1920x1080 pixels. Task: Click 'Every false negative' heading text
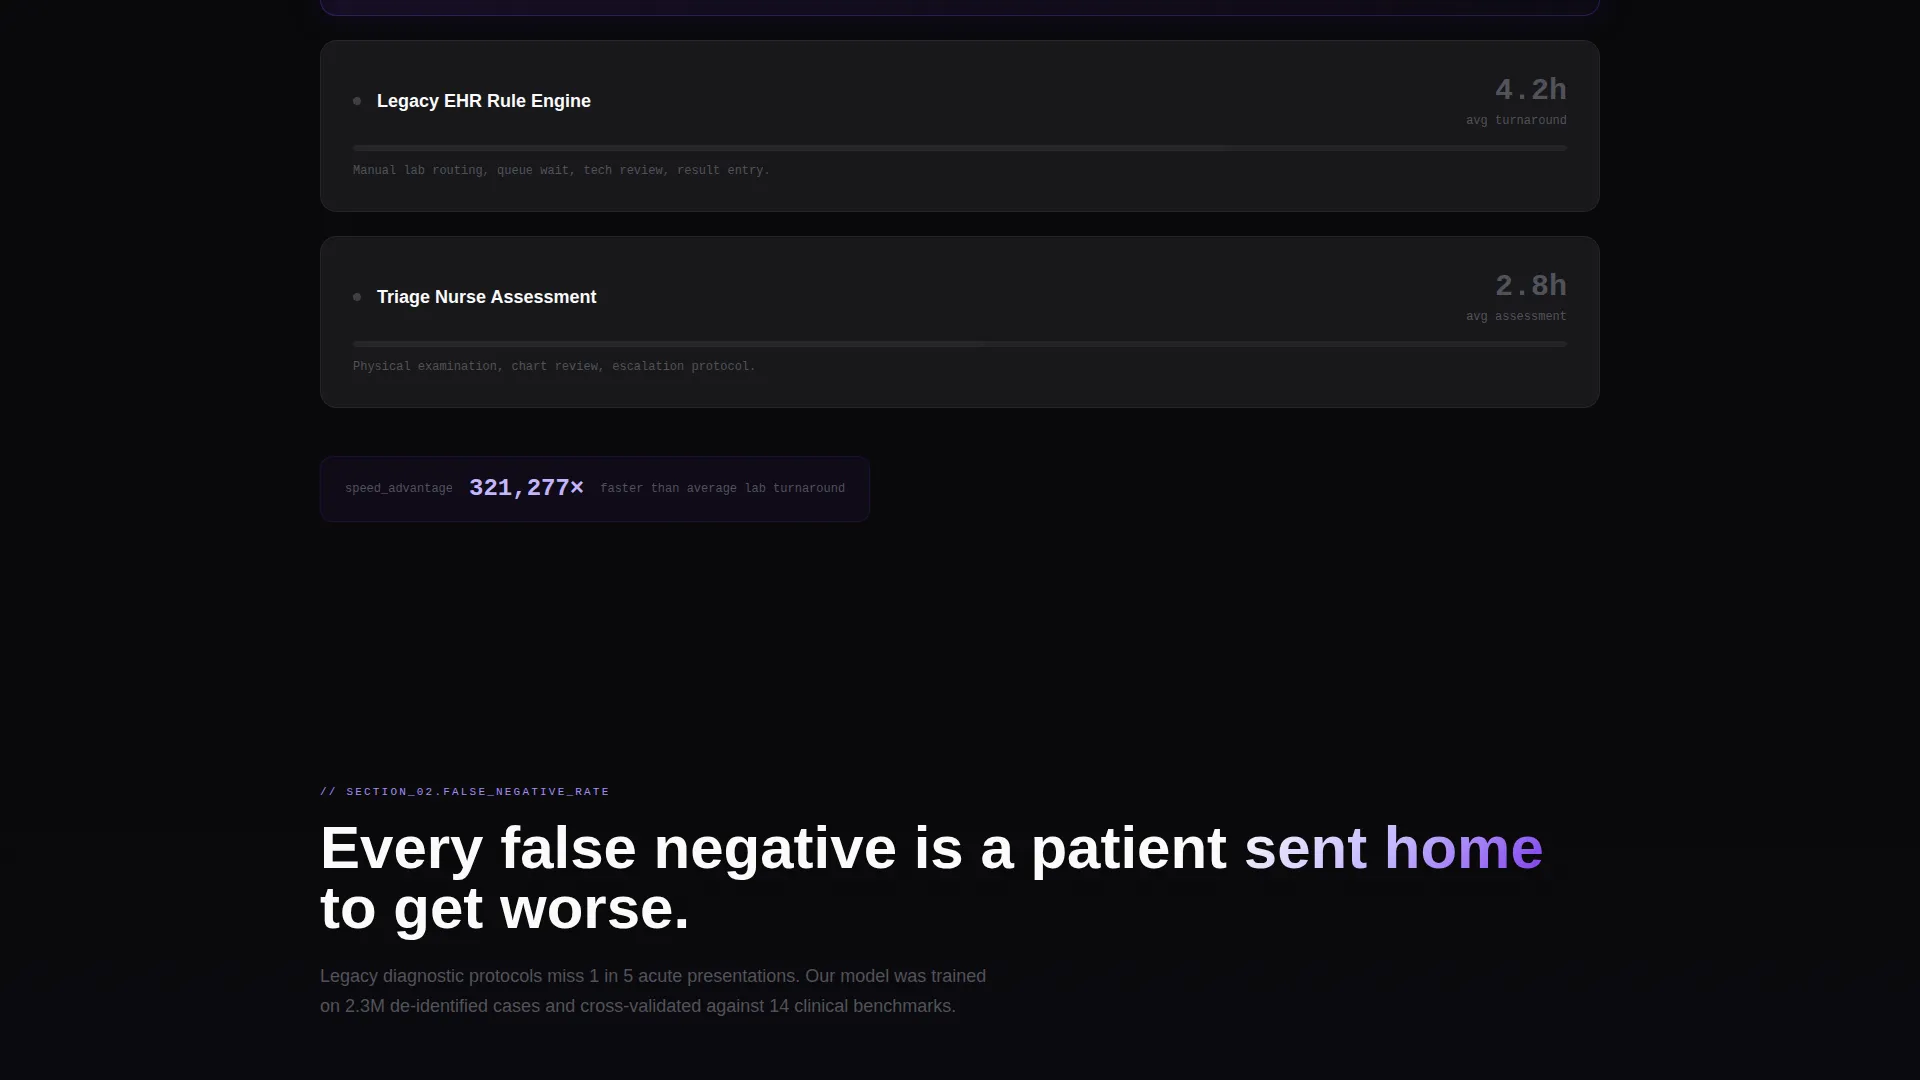pos(608,848)
